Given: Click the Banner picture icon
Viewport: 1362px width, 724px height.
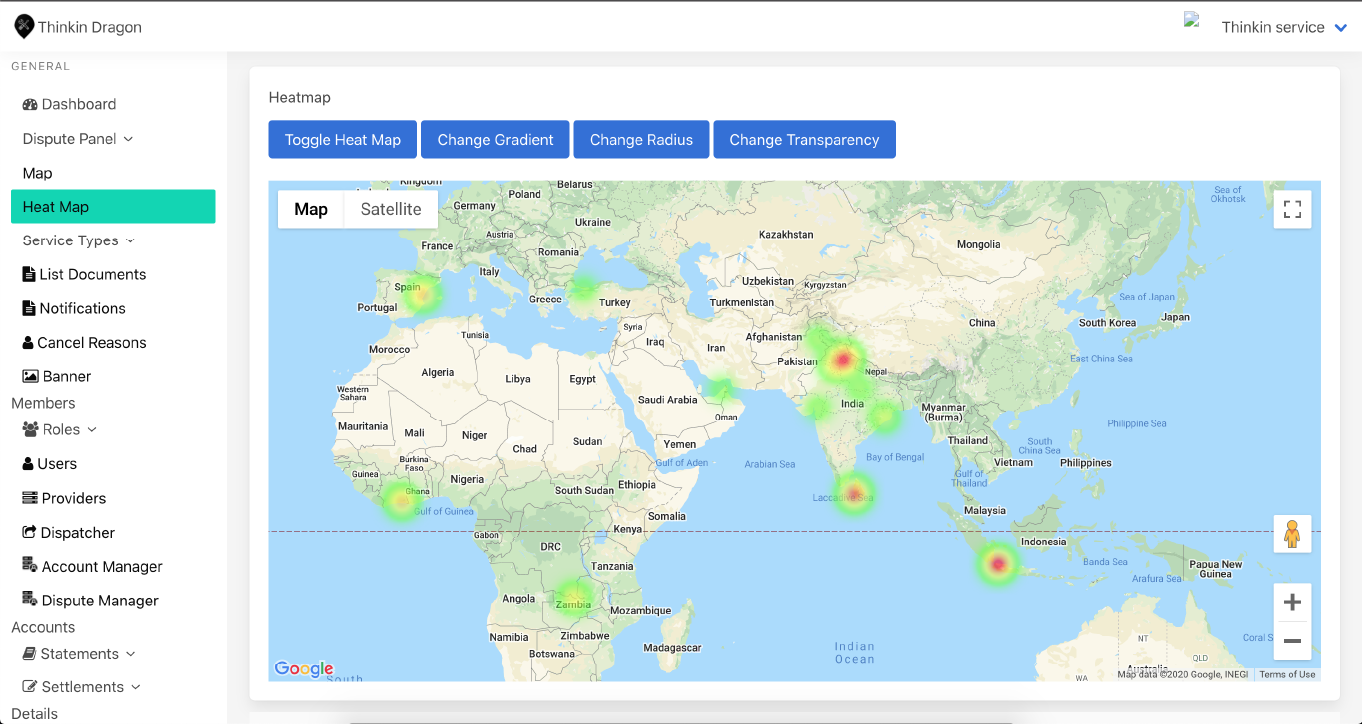Looking at the screenshot, I should tap(30, 376).
